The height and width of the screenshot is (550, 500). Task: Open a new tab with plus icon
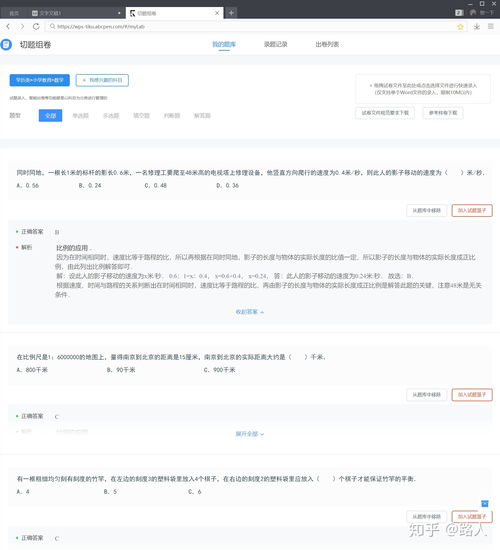click(231, 13)
